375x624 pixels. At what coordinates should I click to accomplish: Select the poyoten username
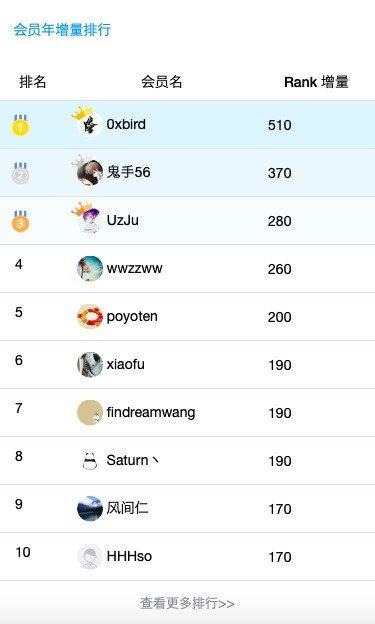[132, 317]
